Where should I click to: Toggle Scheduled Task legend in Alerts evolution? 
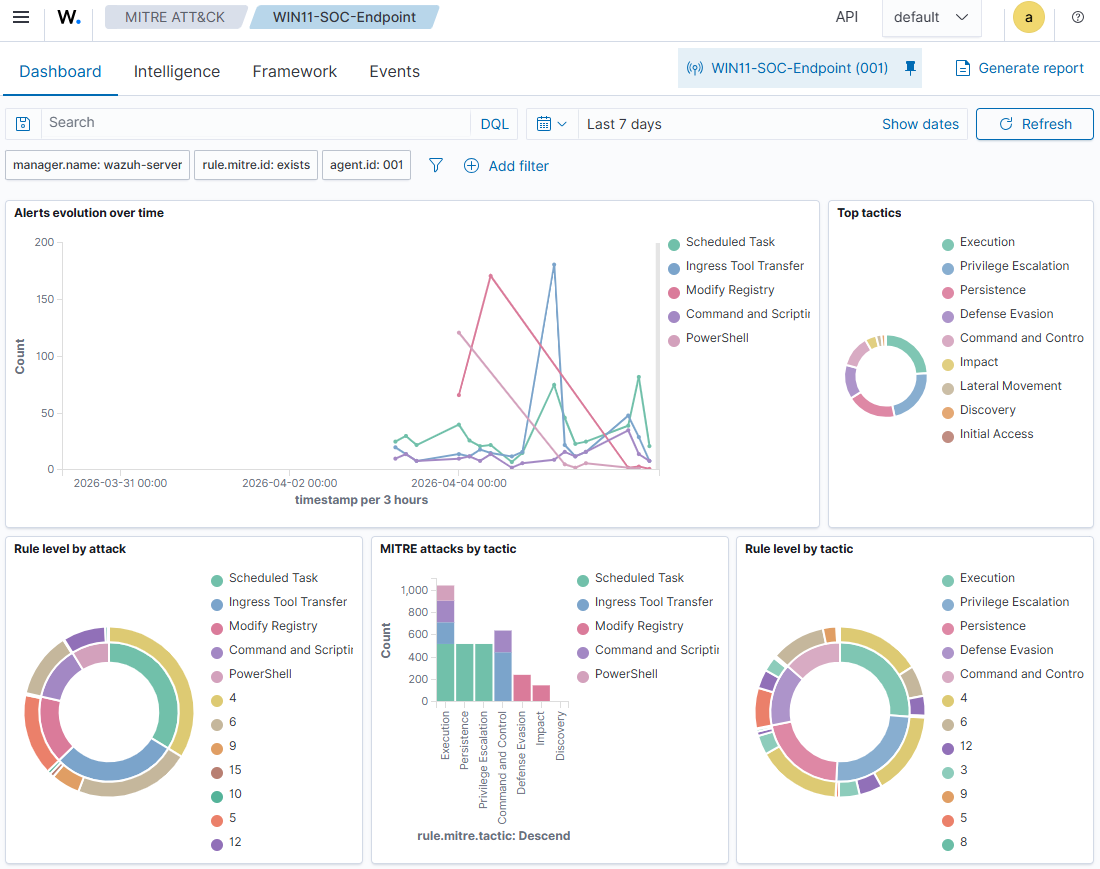pyautogui.click(x=730, y=242)
